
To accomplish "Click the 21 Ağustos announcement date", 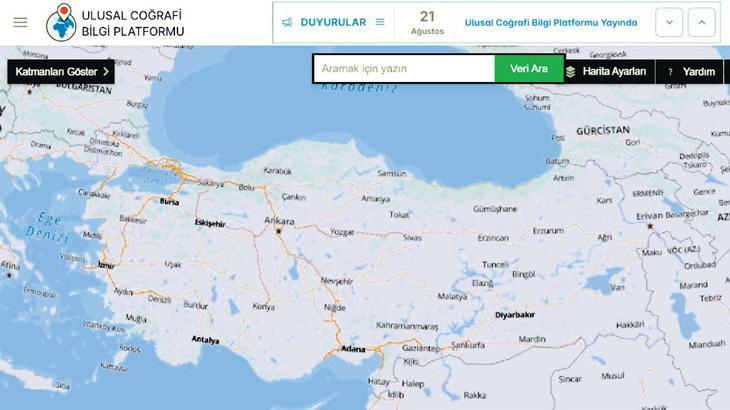I will (427, 22).
